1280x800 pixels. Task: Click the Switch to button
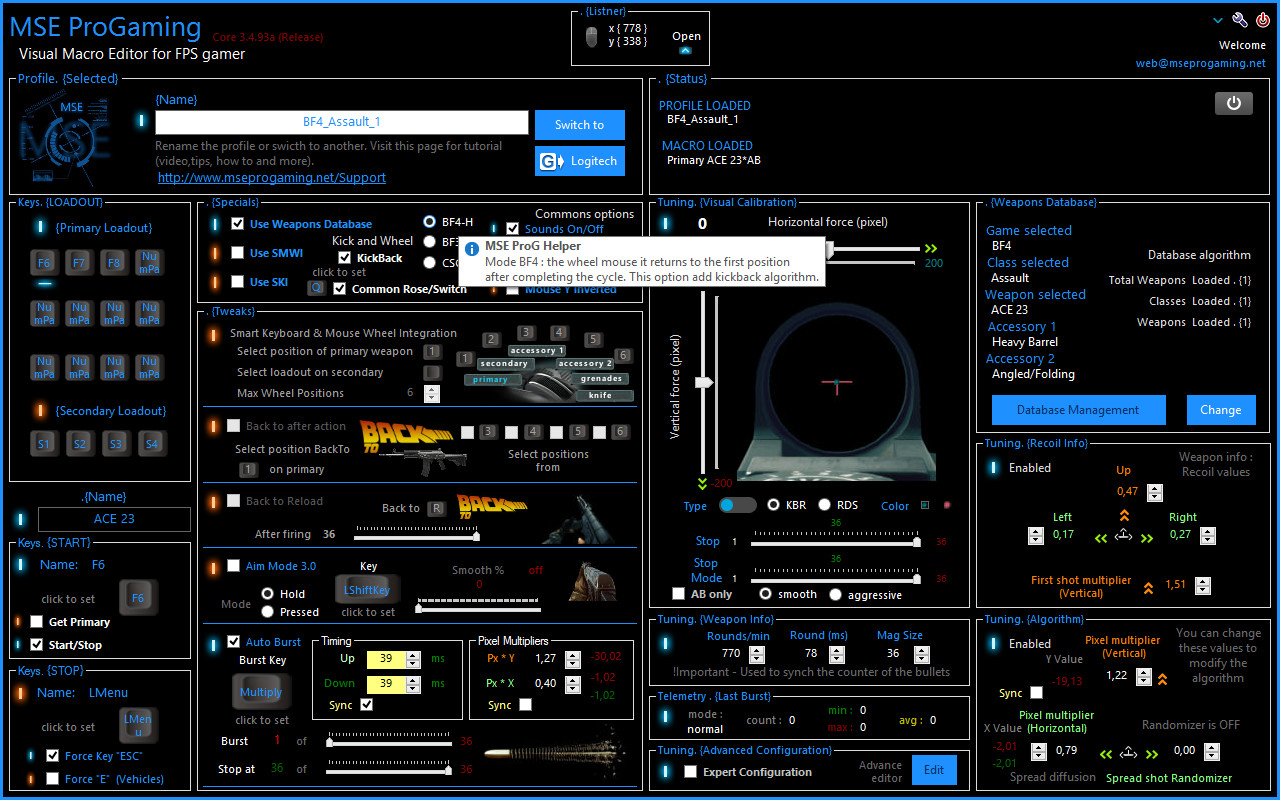click(580, 125)
